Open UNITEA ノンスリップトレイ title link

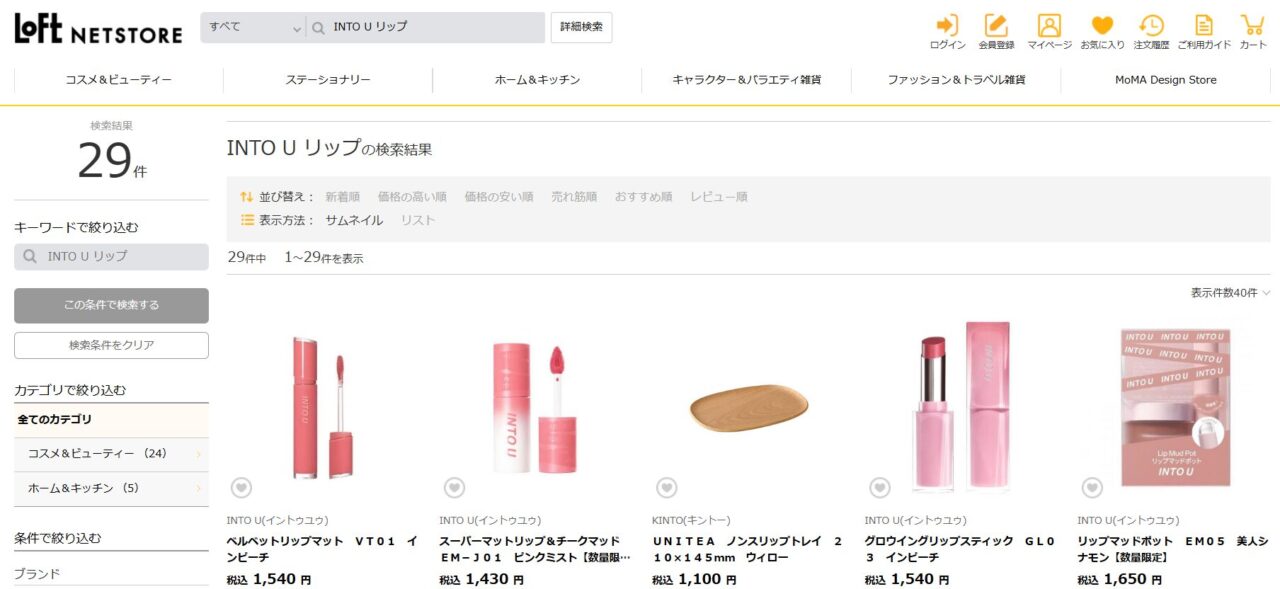click(747, 549)
